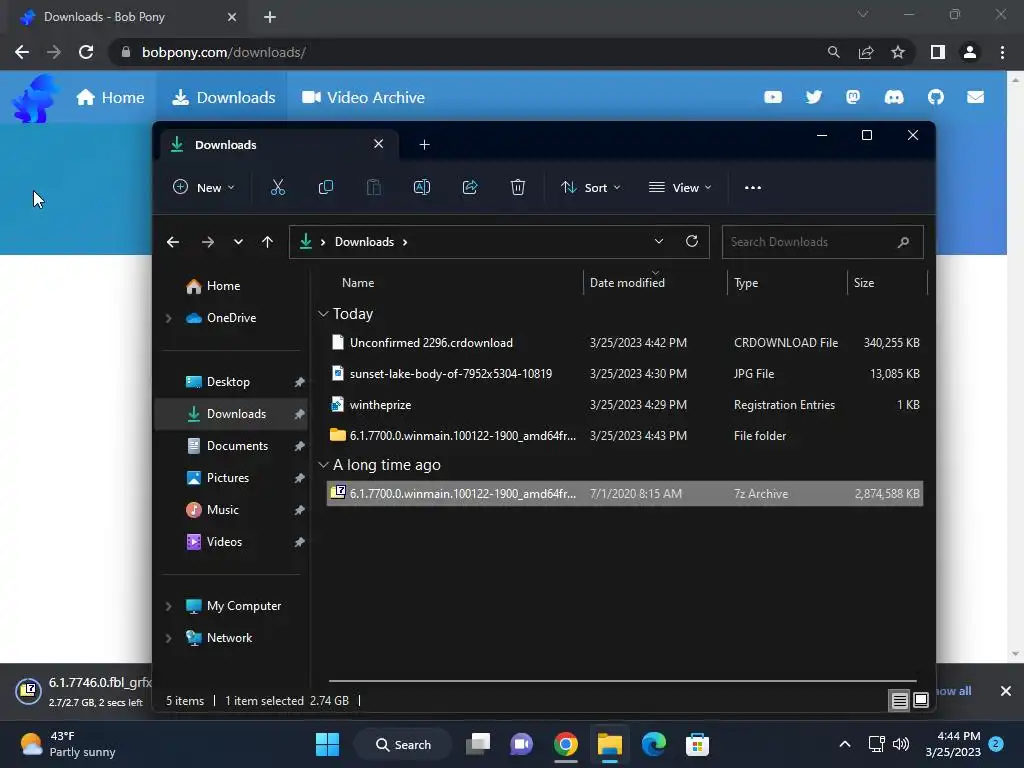Open GitHub icon on Bob Pony site
Image resolution: width=1024 pixels, height=768 pixels.
(x=936, y=97)
